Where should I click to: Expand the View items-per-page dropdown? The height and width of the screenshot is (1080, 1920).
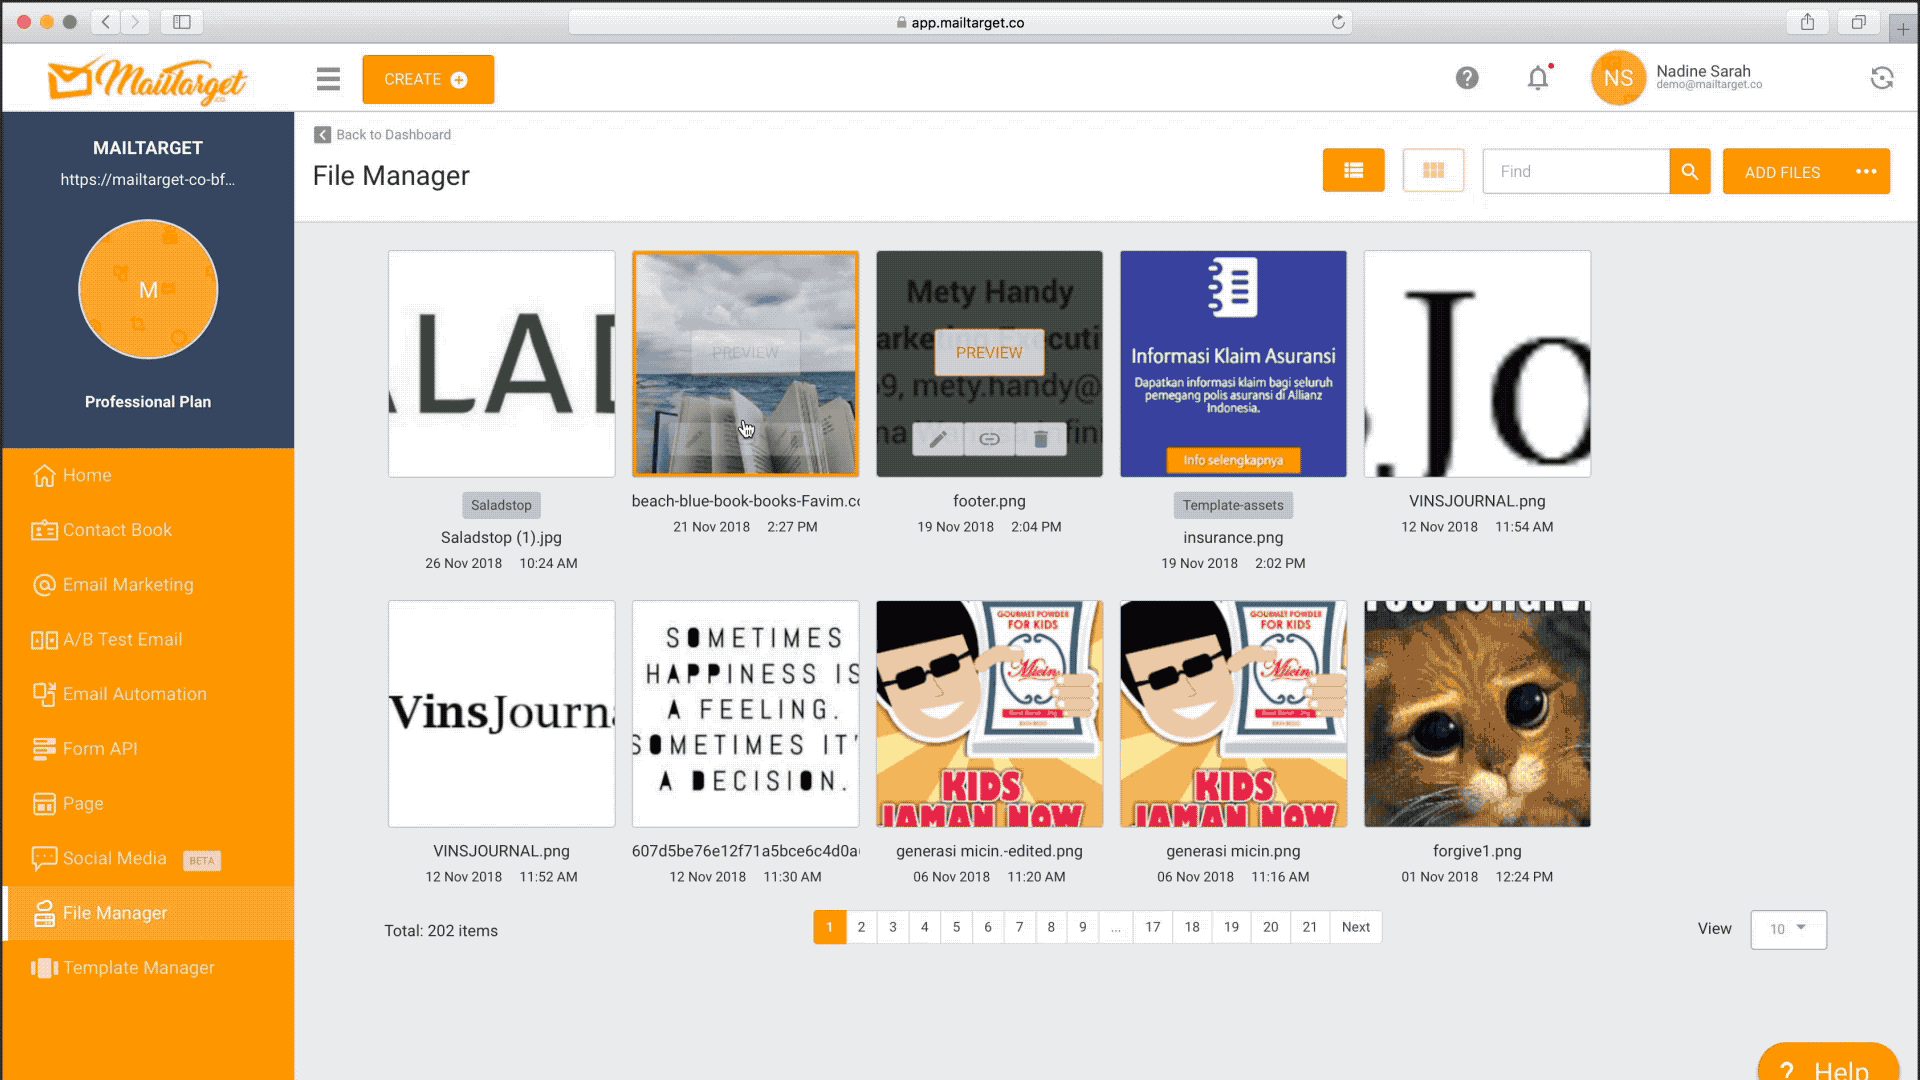point(1788,929)
